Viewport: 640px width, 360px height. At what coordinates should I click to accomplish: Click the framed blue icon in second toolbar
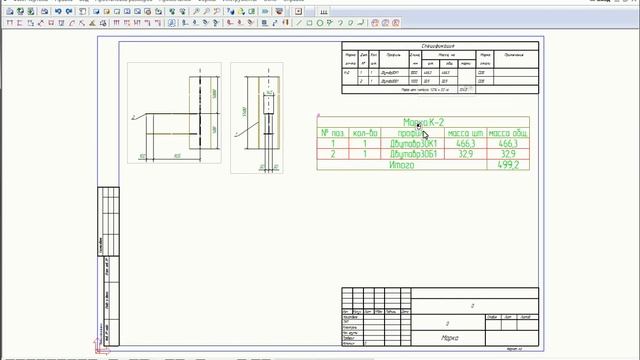(172, 23)
